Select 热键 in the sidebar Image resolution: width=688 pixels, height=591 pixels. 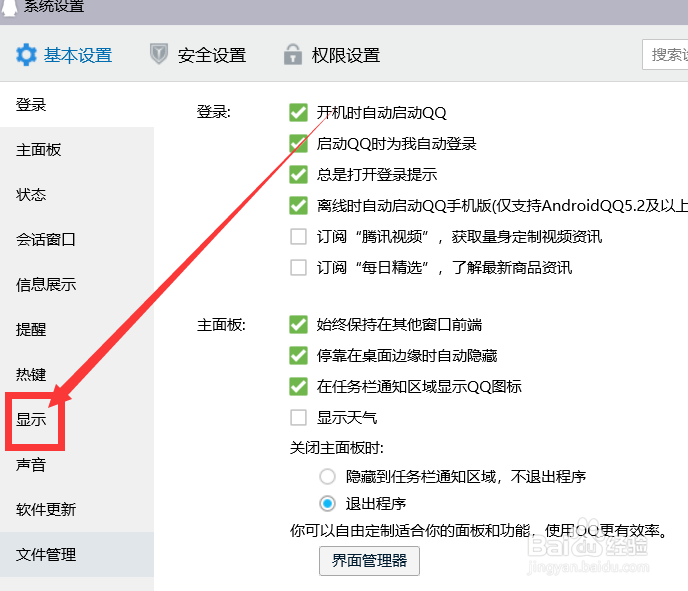77,374
